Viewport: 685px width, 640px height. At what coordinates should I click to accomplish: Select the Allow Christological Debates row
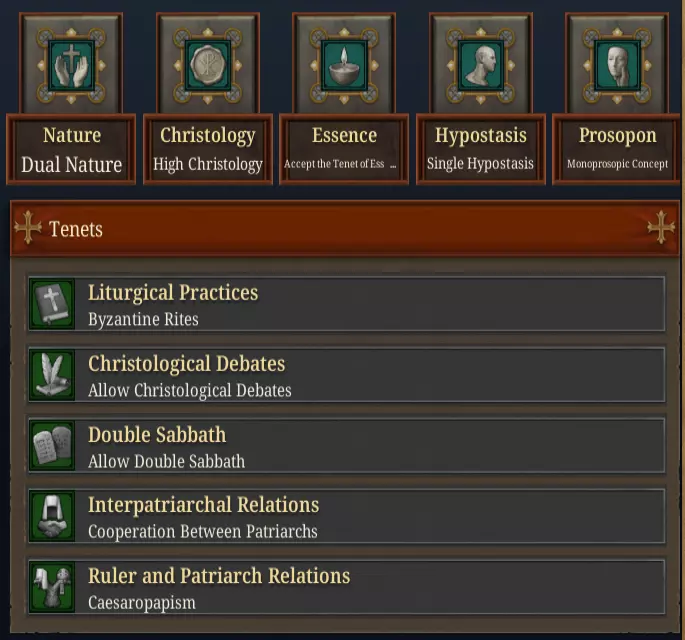coord(370,375)
